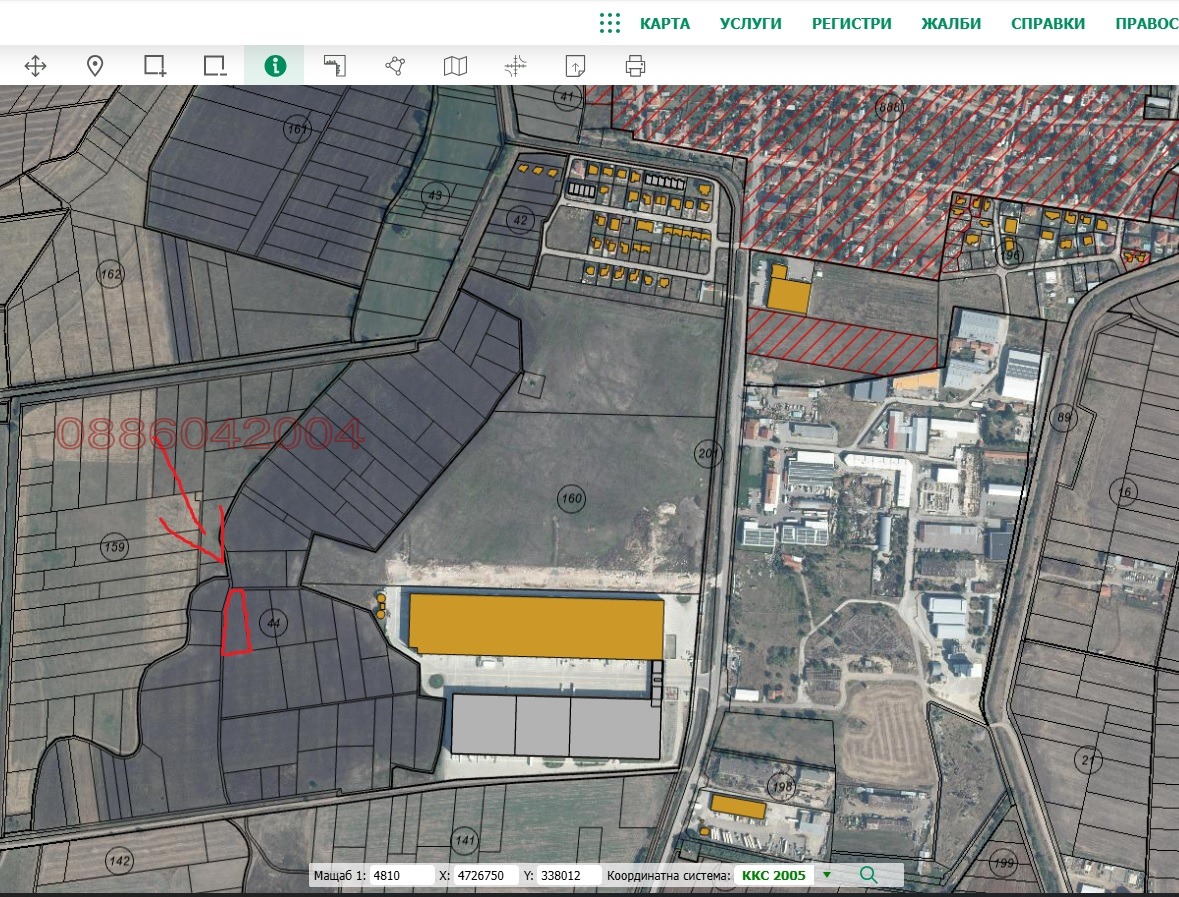Click parcel label 89 on the map
This screenshot has width=1179, height=897.
tap(1063, 417)
